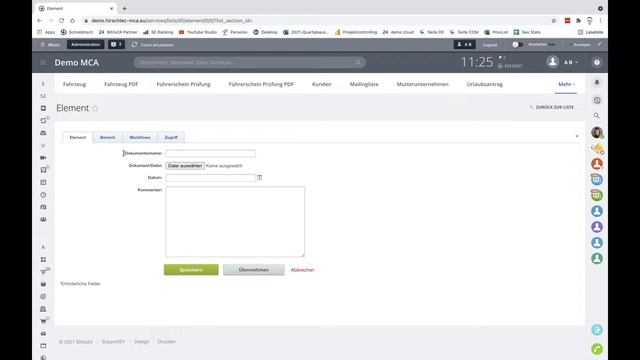
Task: Click the user profile avatar in header
Action: [552, 62]
